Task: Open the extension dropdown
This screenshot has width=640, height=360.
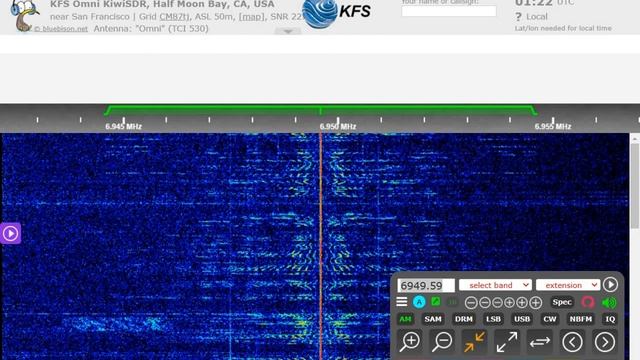Action: click(x=568, y=285)
